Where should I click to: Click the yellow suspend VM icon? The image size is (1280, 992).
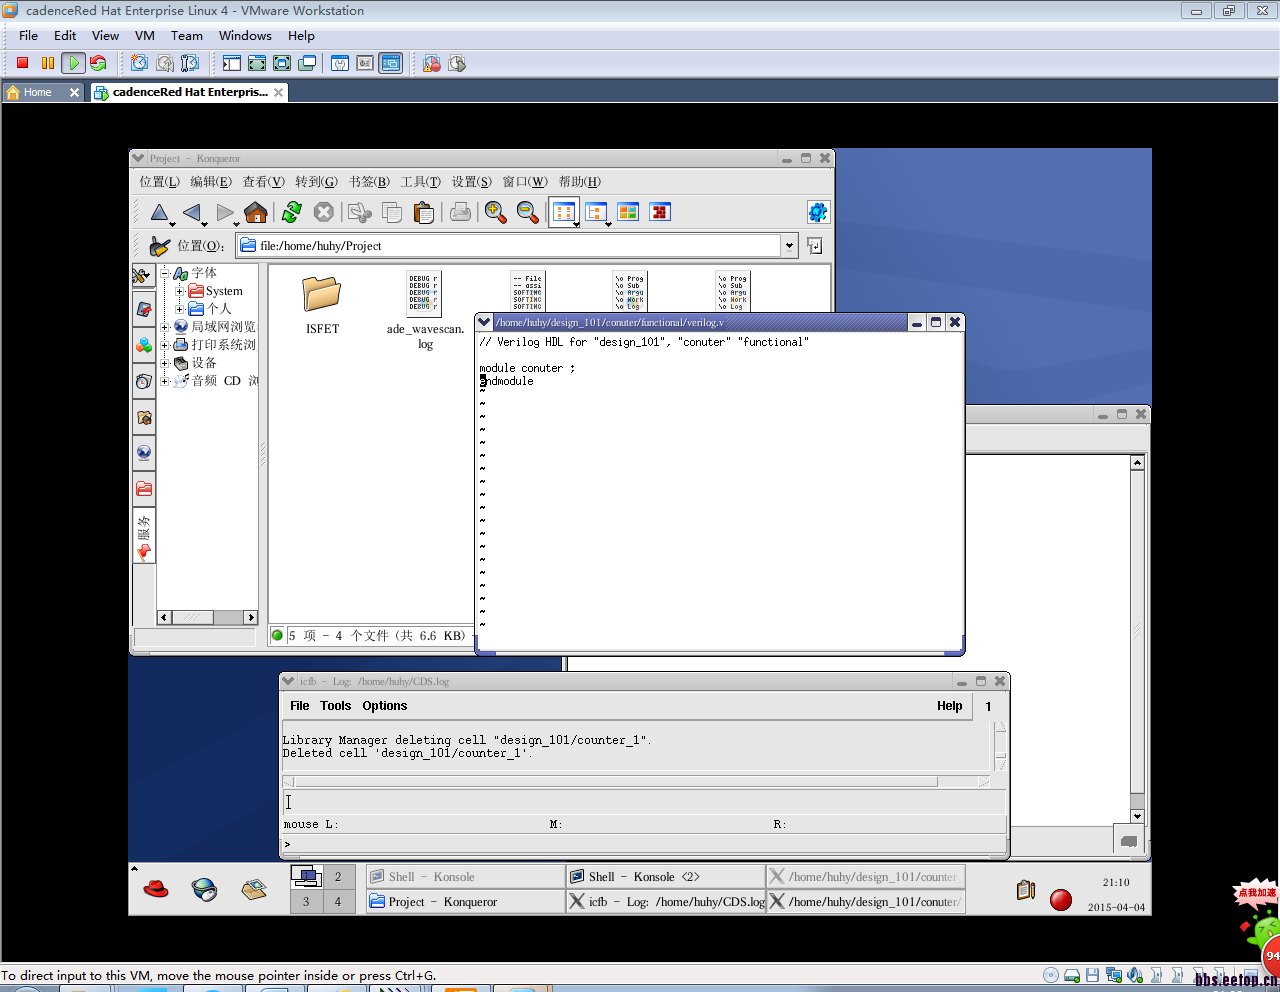(x=47, y=63)
